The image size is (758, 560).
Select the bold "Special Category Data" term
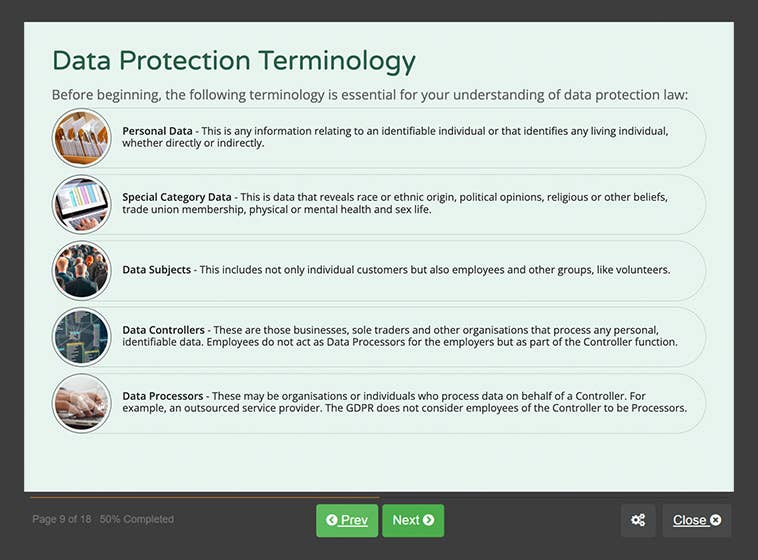click(176, 197)
